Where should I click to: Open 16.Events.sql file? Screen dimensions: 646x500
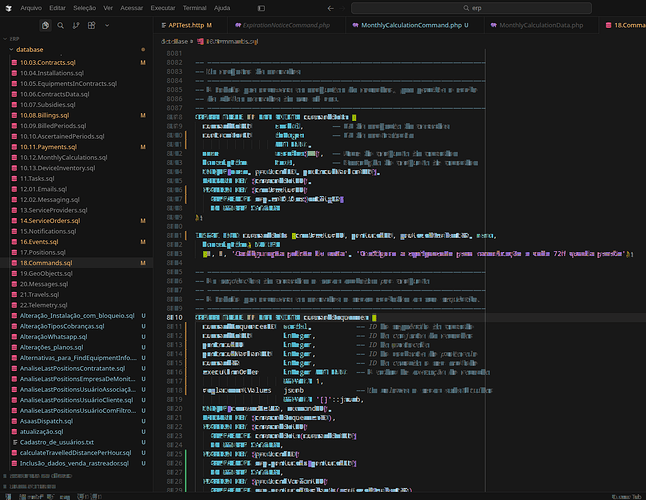(x=39, y=242)
